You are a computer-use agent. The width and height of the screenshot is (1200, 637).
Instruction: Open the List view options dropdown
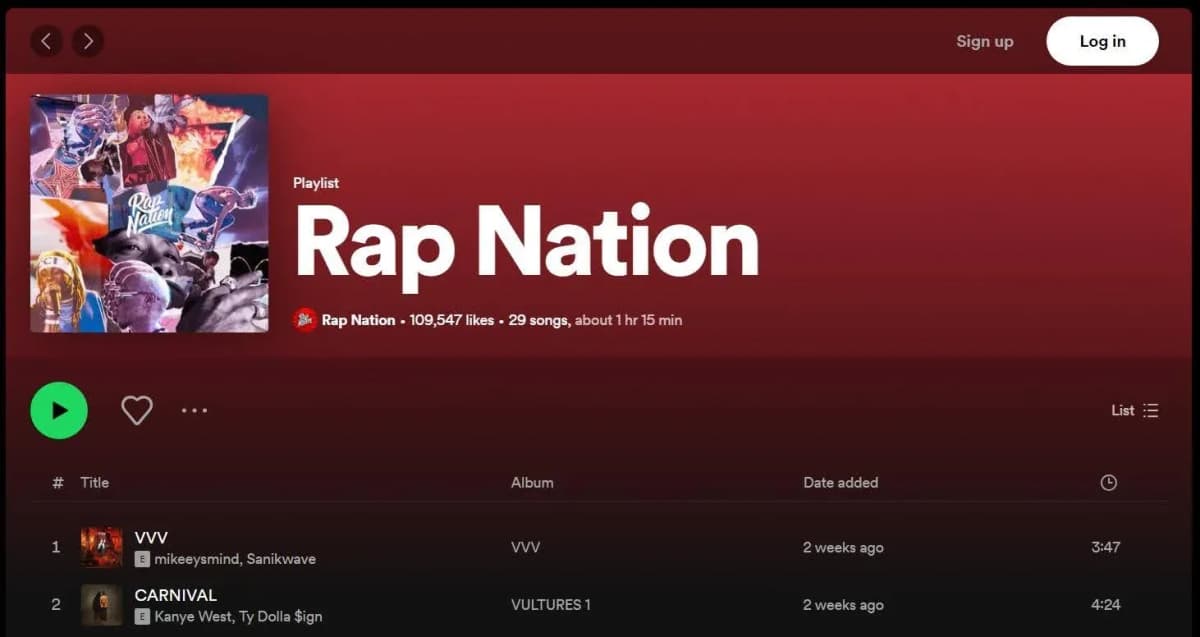coord(1135,410)
